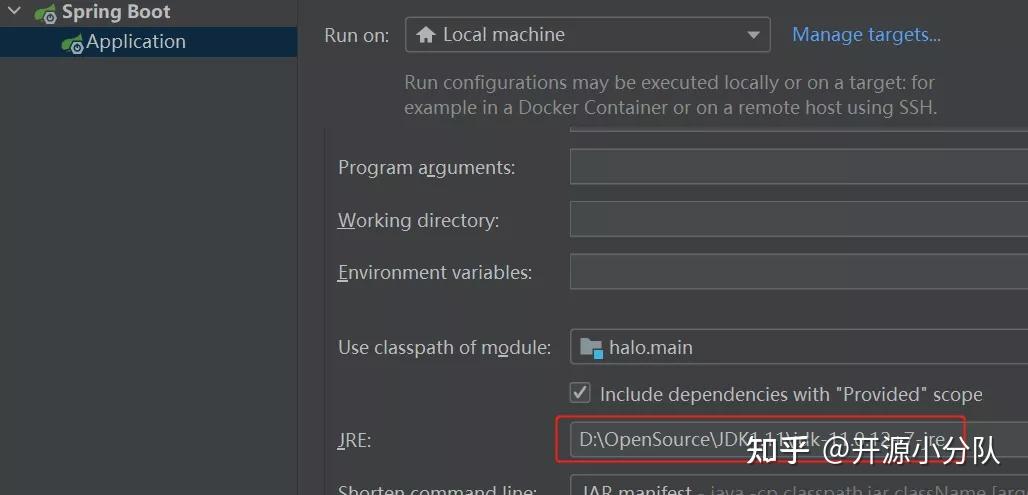Focus the Working directory field

pos(799,219)
